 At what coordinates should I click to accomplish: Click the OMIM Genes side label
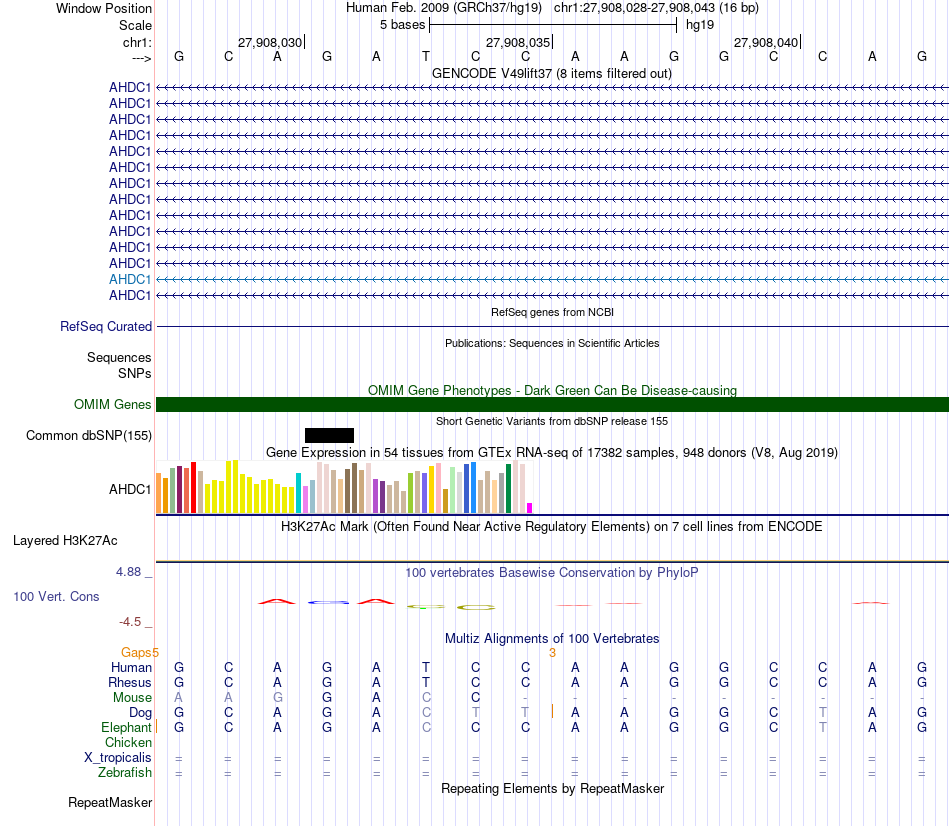[x=112, y=404]
